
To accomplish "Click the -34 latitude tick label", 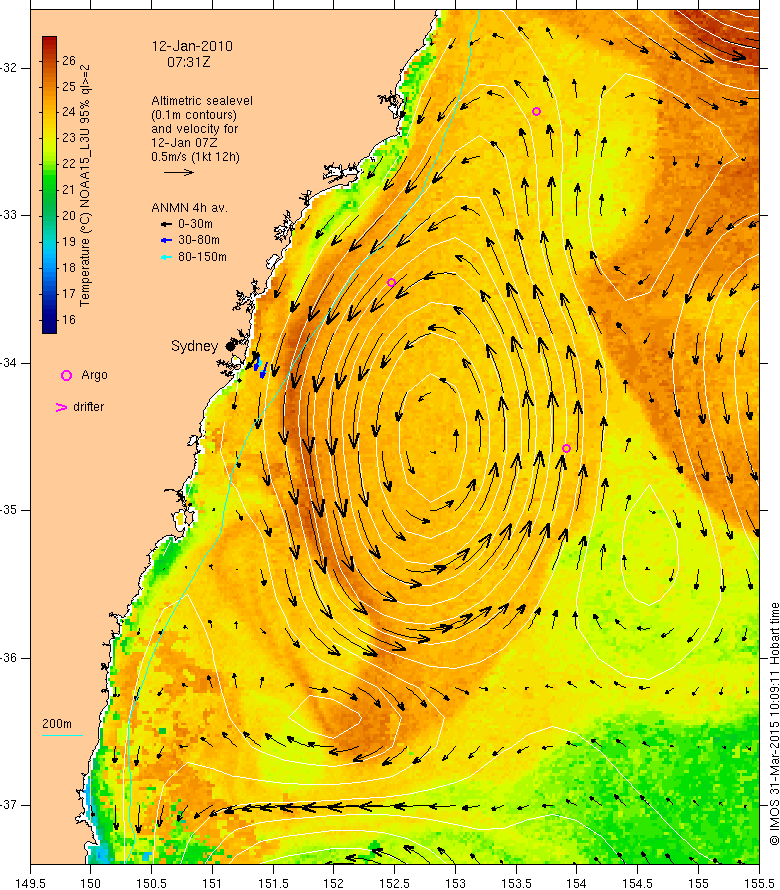I will [8, 363].
